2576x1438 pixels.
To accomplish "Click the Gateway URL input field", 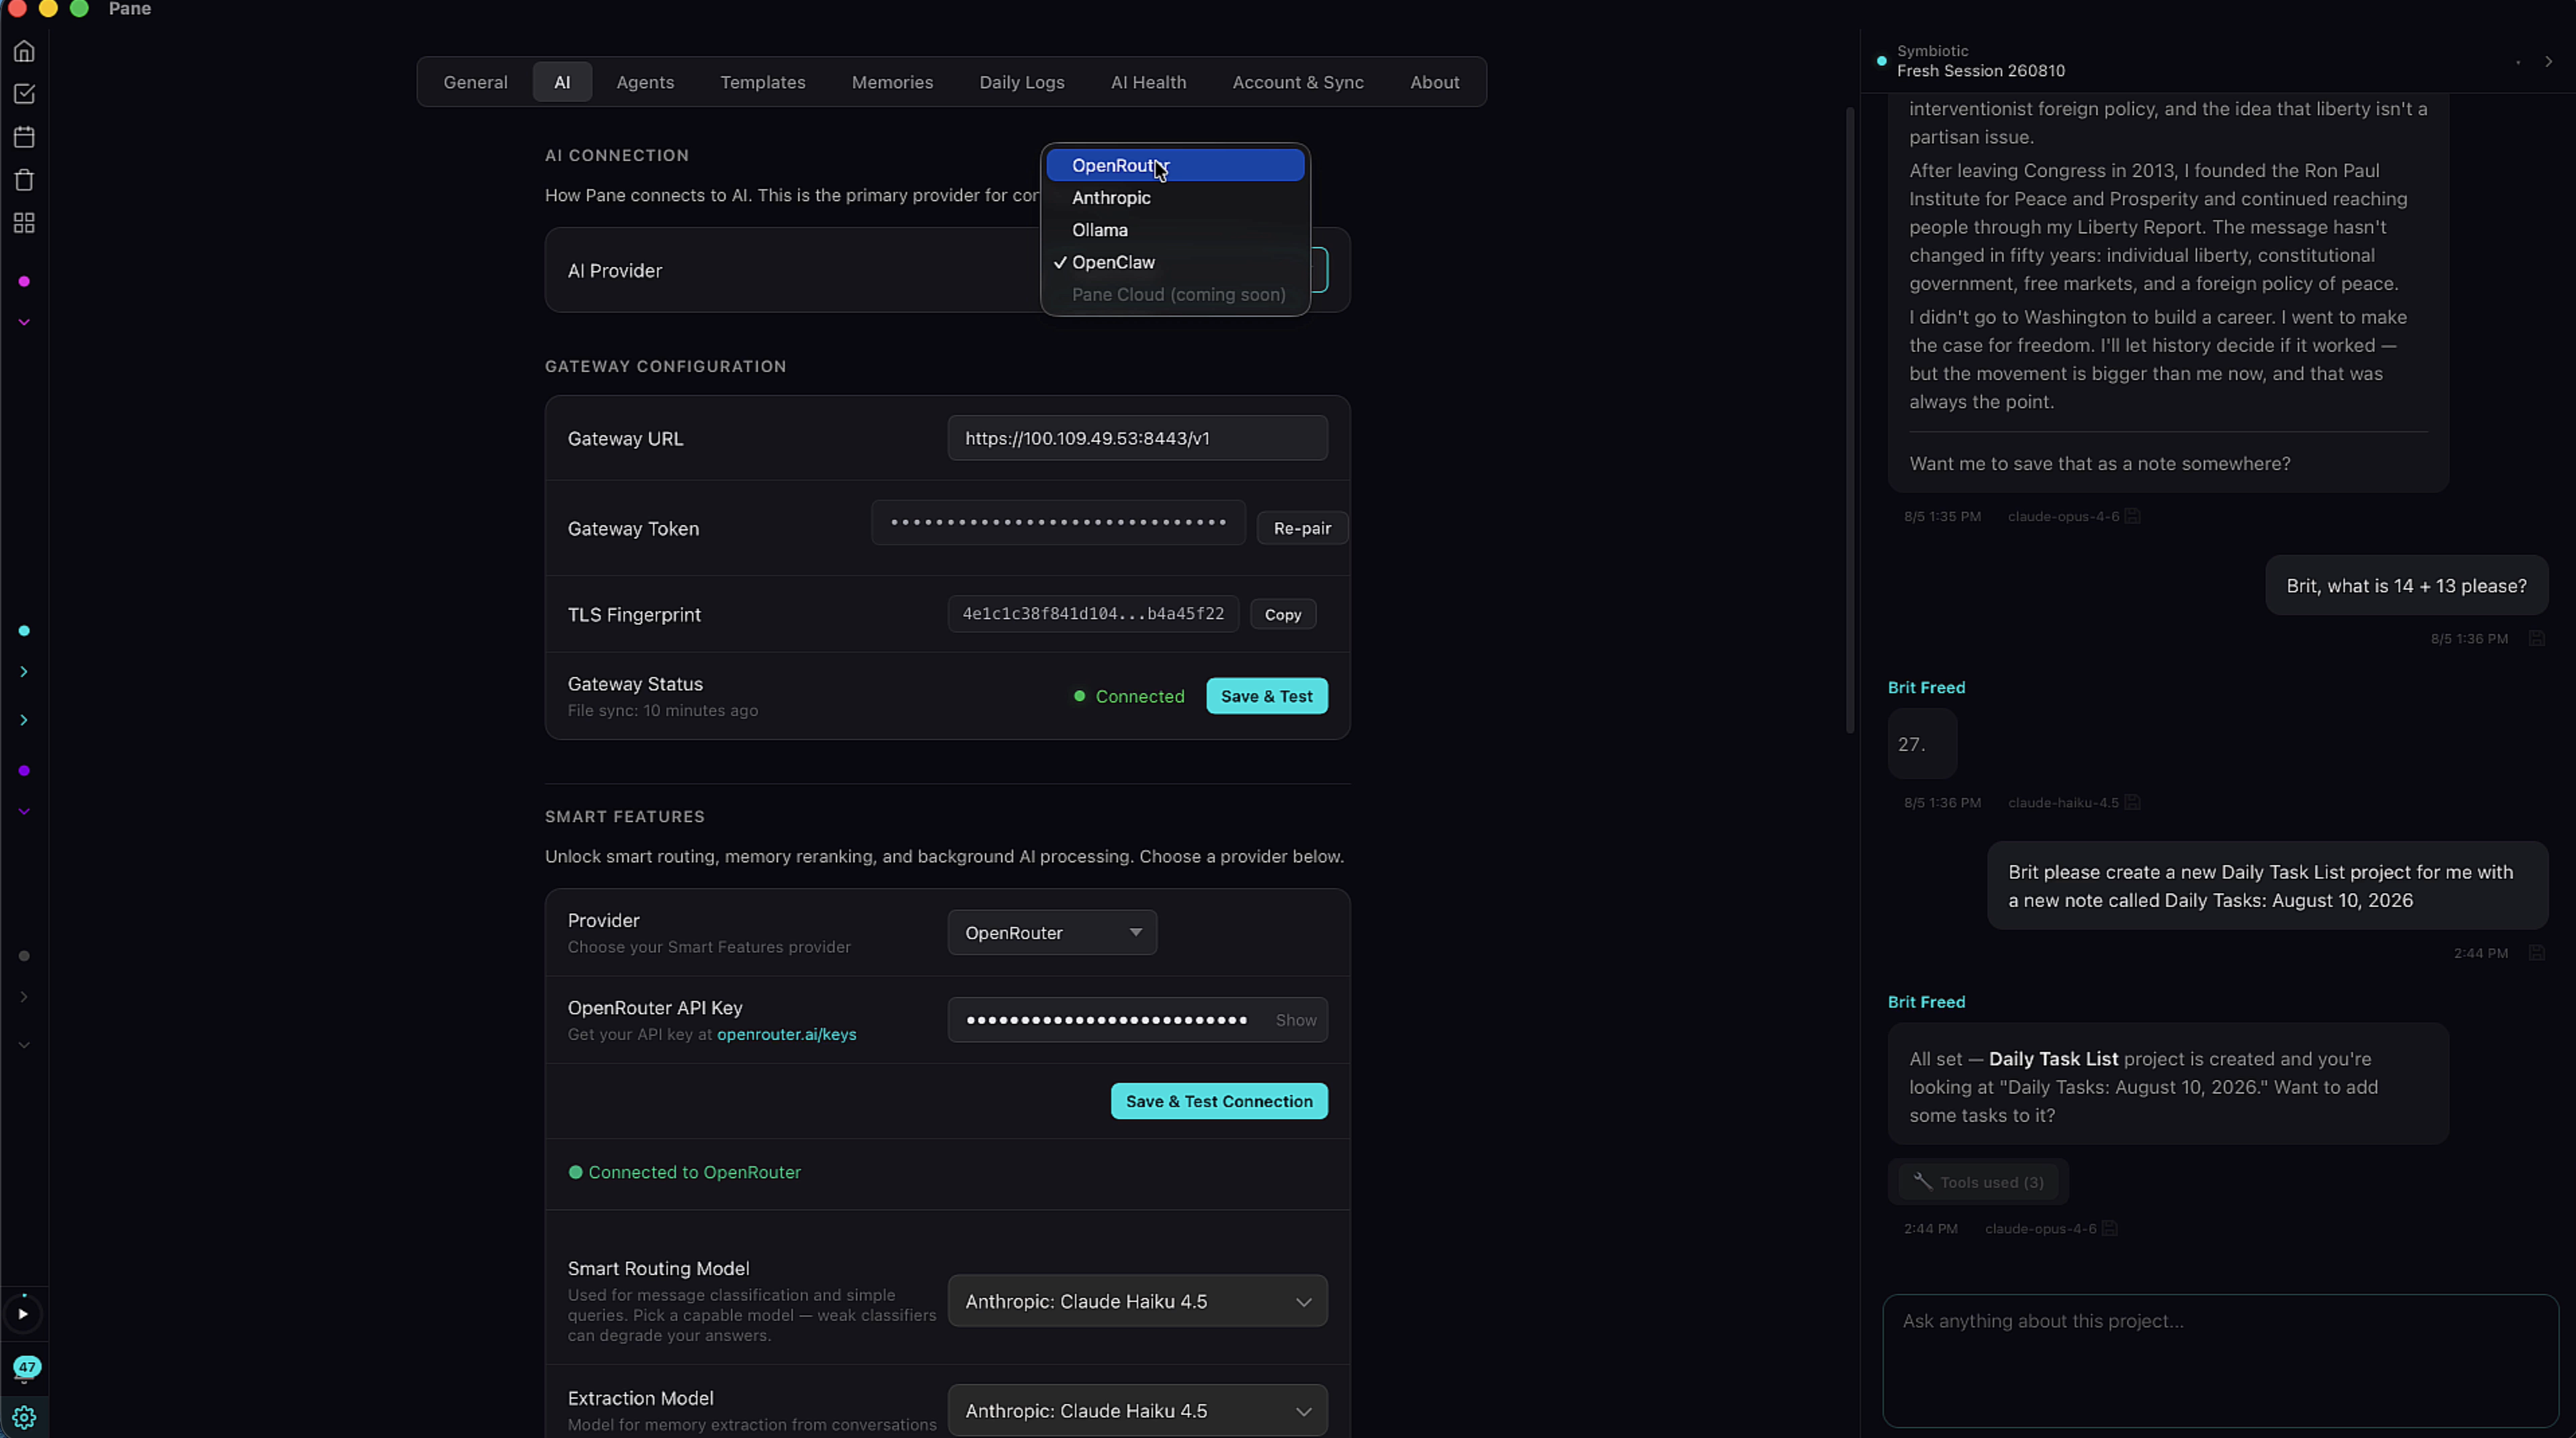I will coord(1137,438).
